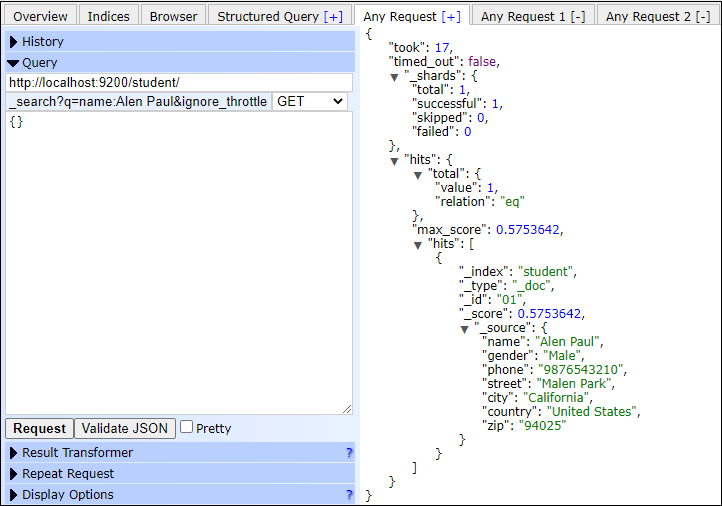
Task: Collapse the Query section
Action: [180, 62]
